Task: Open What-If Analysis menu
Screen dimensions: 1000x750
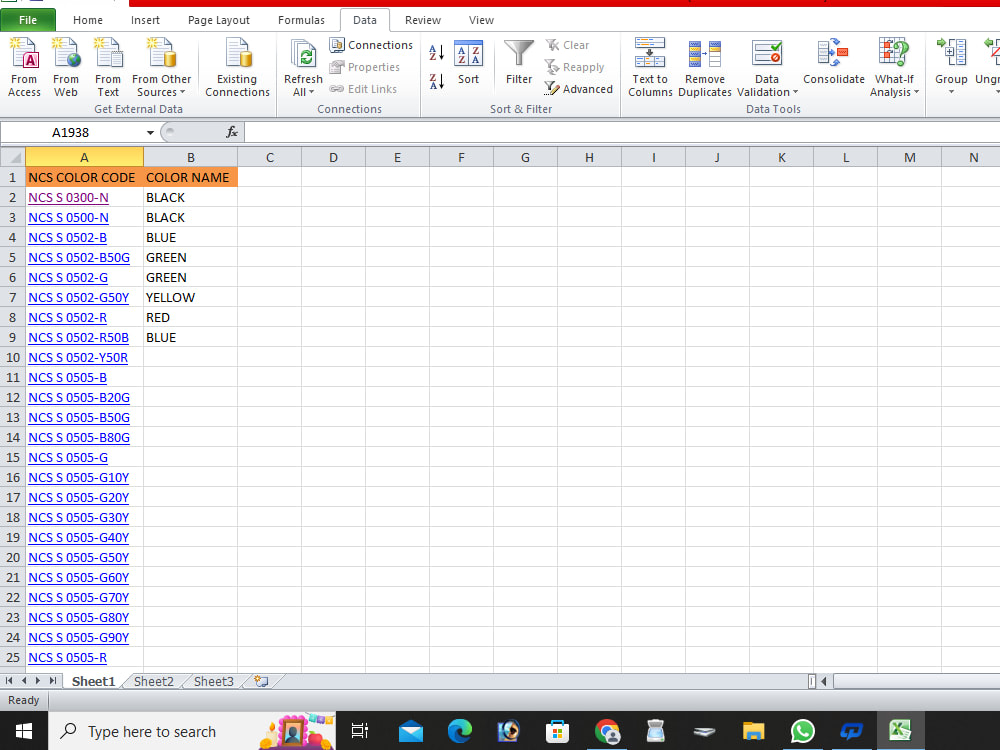Action: [x=894, y=67]
